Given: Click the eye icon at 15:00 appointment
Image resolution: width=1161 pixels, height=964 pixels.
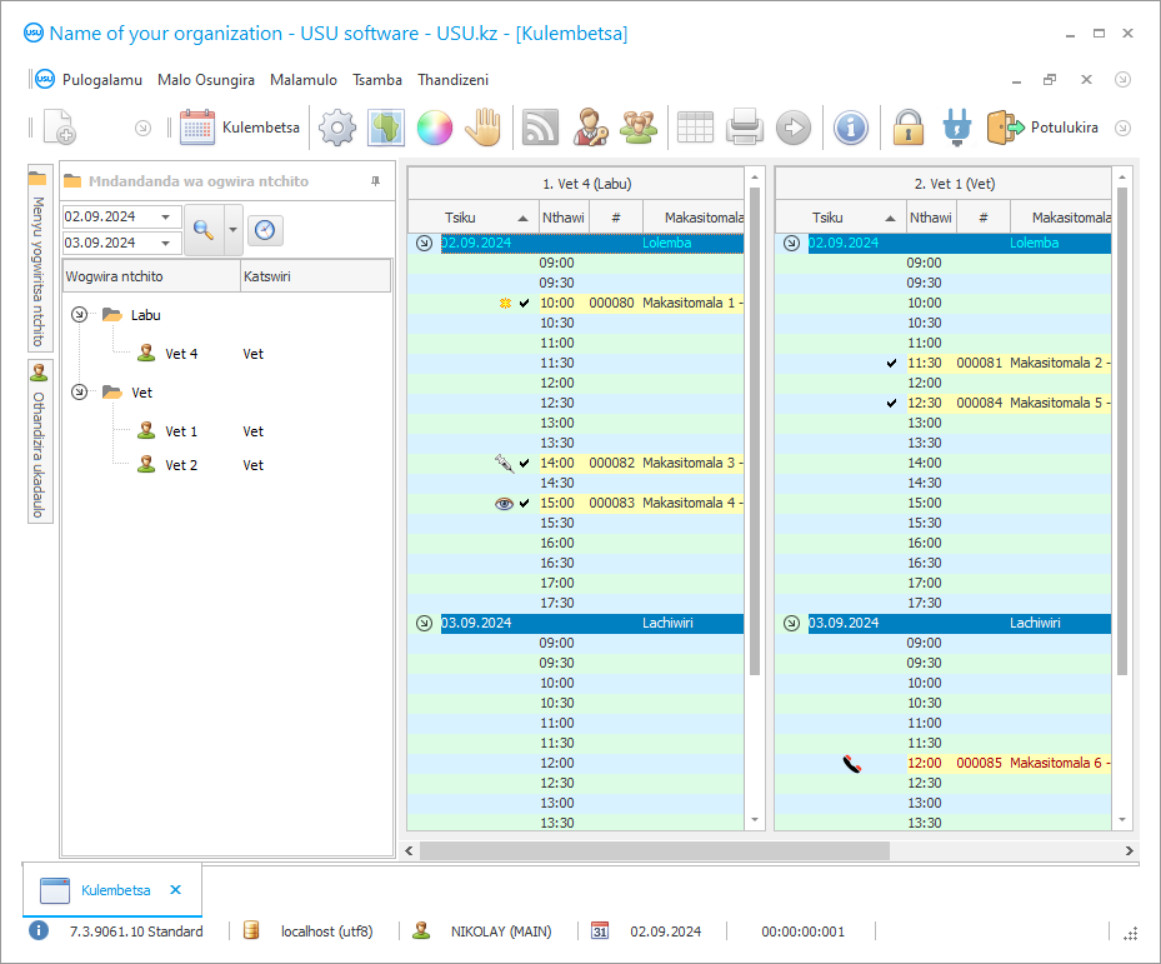Looking at the screenshot, I should pyautogui.click(x=504, y=503).
